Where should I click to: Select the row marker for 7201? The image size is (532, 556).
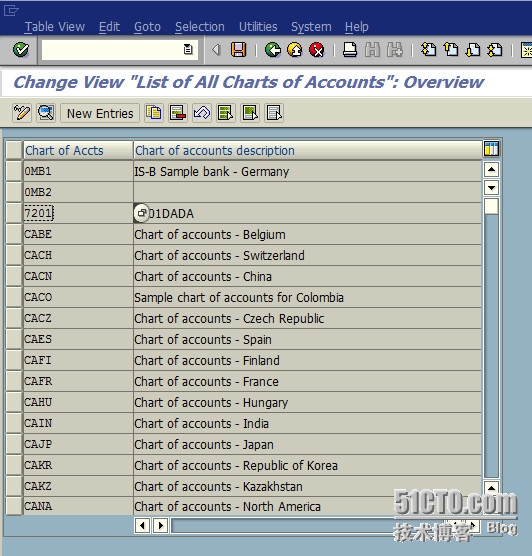[14, 213]
